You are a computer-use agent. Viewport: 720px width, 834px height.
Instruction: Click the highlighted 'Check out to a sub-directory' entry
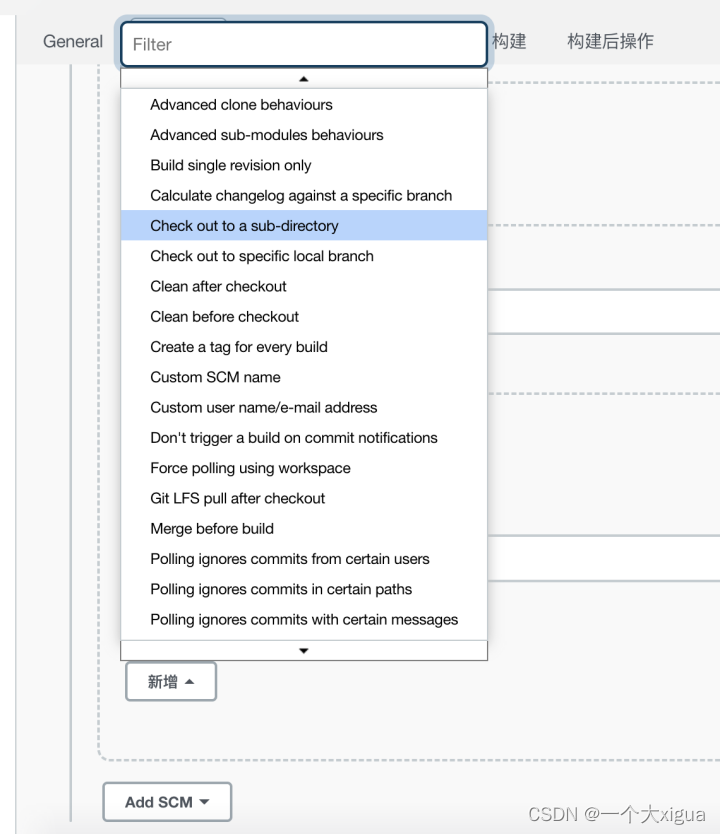(x=245, y=225)
